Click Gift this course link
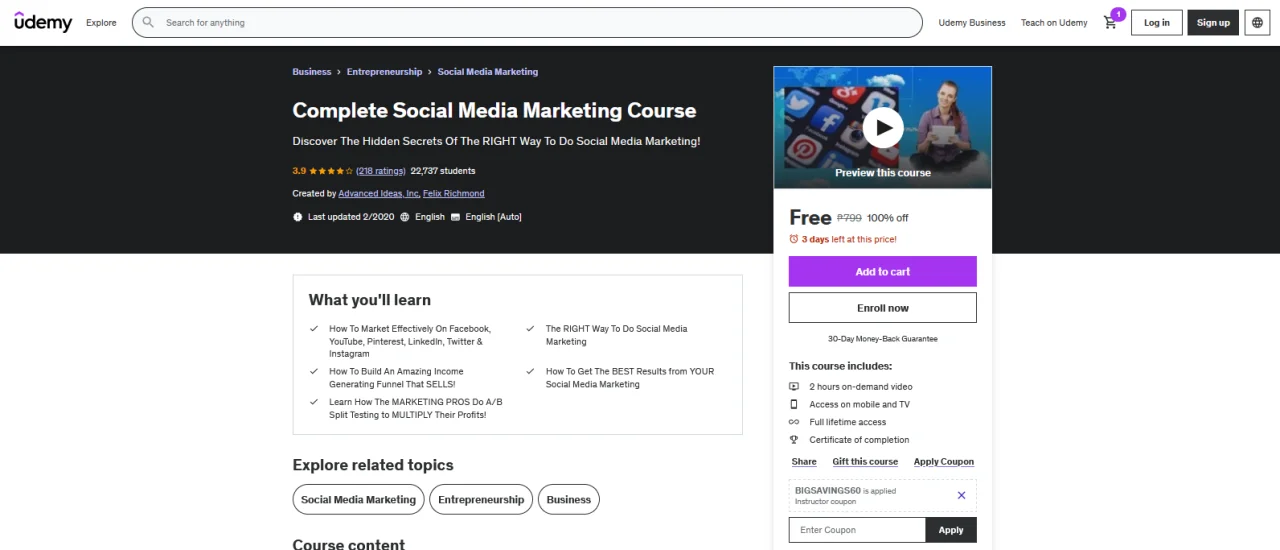 pos(865,462)
